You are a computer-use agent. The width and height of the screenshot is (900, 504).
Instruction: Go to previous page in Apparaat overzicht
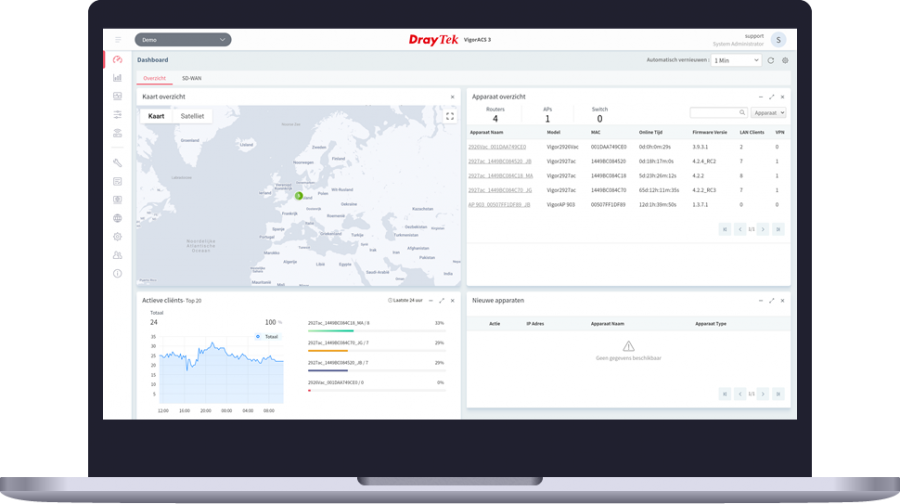click(x=740, y=229)
